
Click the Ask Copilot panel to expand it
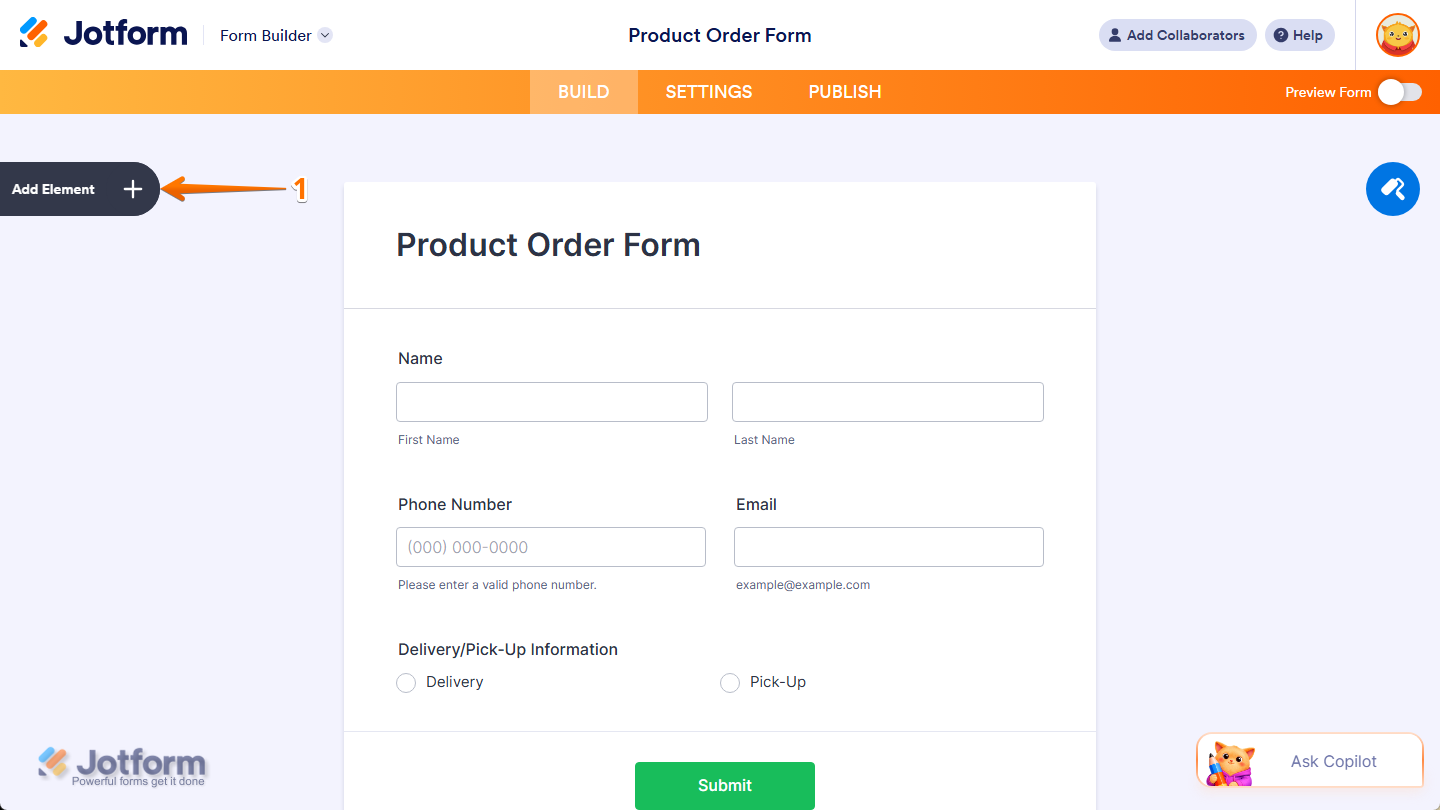pyautogui.click(x=1335, y=761)
